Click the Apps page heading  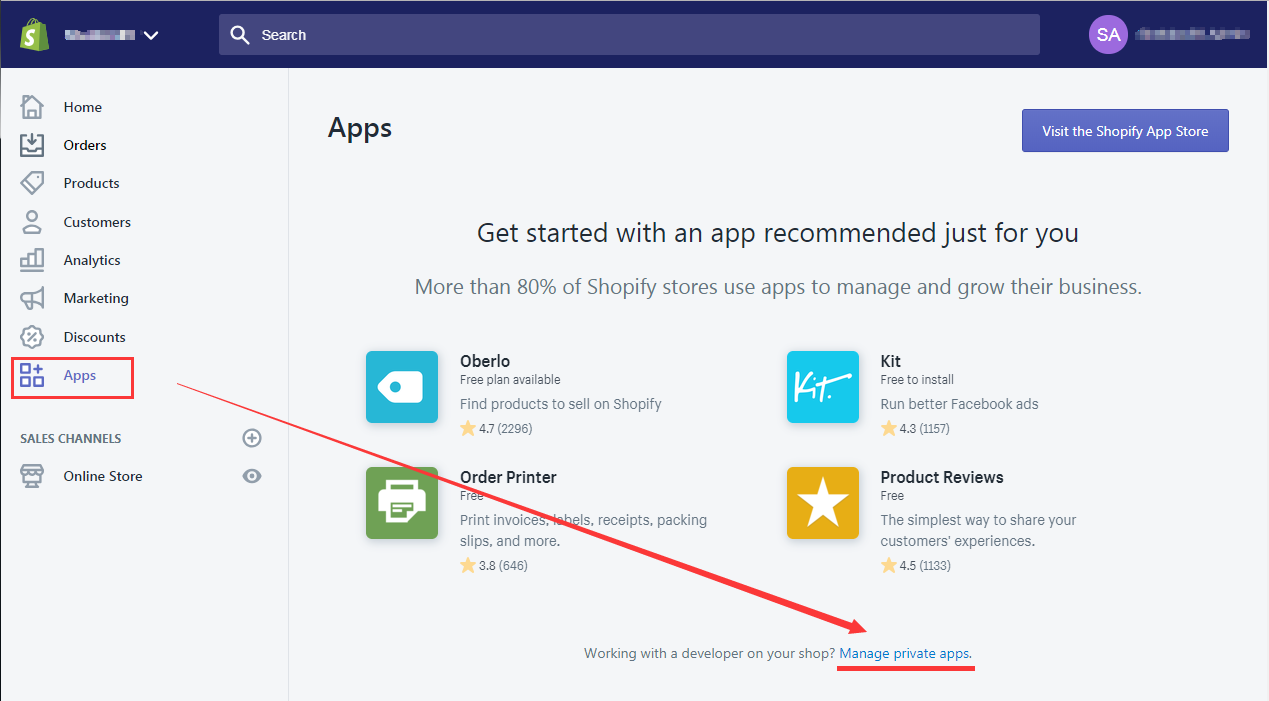pos(360,128)
